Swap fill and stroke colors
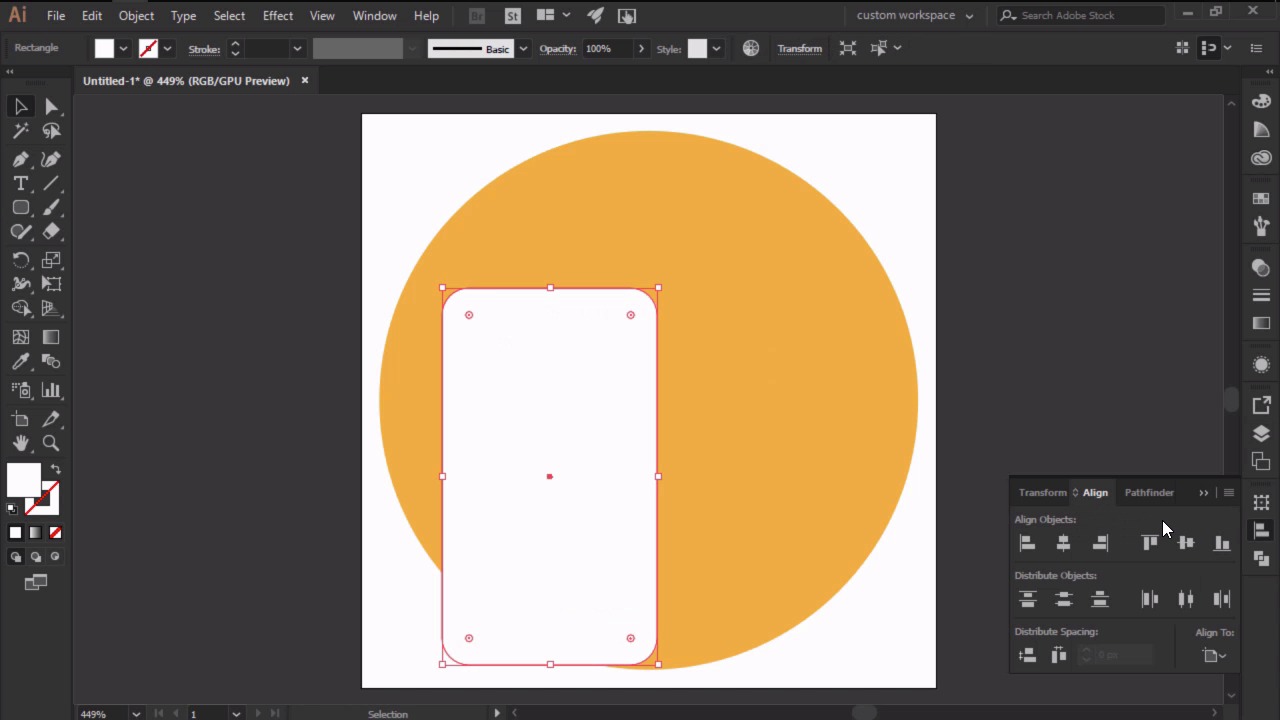1280x720 pixels. pyautogui.click(x=55, y=468)
